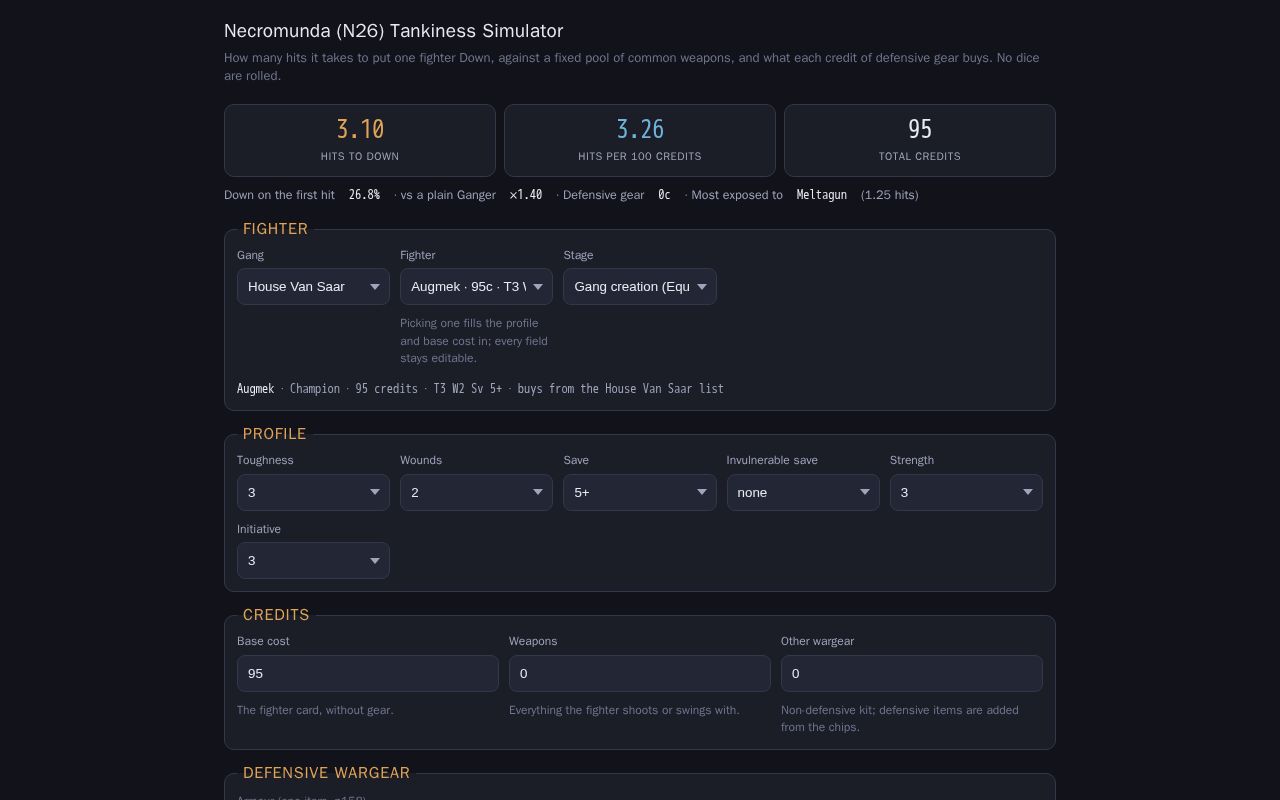The height and width of the screenshot is (800, 1280).
Task: Click the 95 Total Credits card
Action: click(x=920, y=140)
